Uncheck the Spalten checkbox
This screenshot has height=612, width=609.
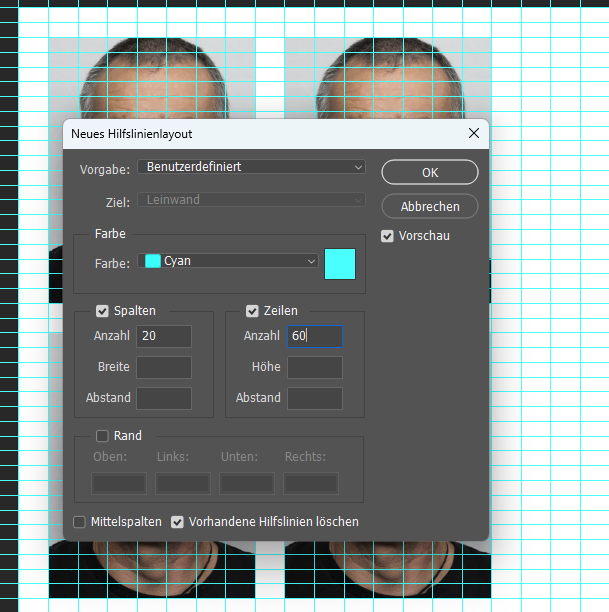click(102, 311)
